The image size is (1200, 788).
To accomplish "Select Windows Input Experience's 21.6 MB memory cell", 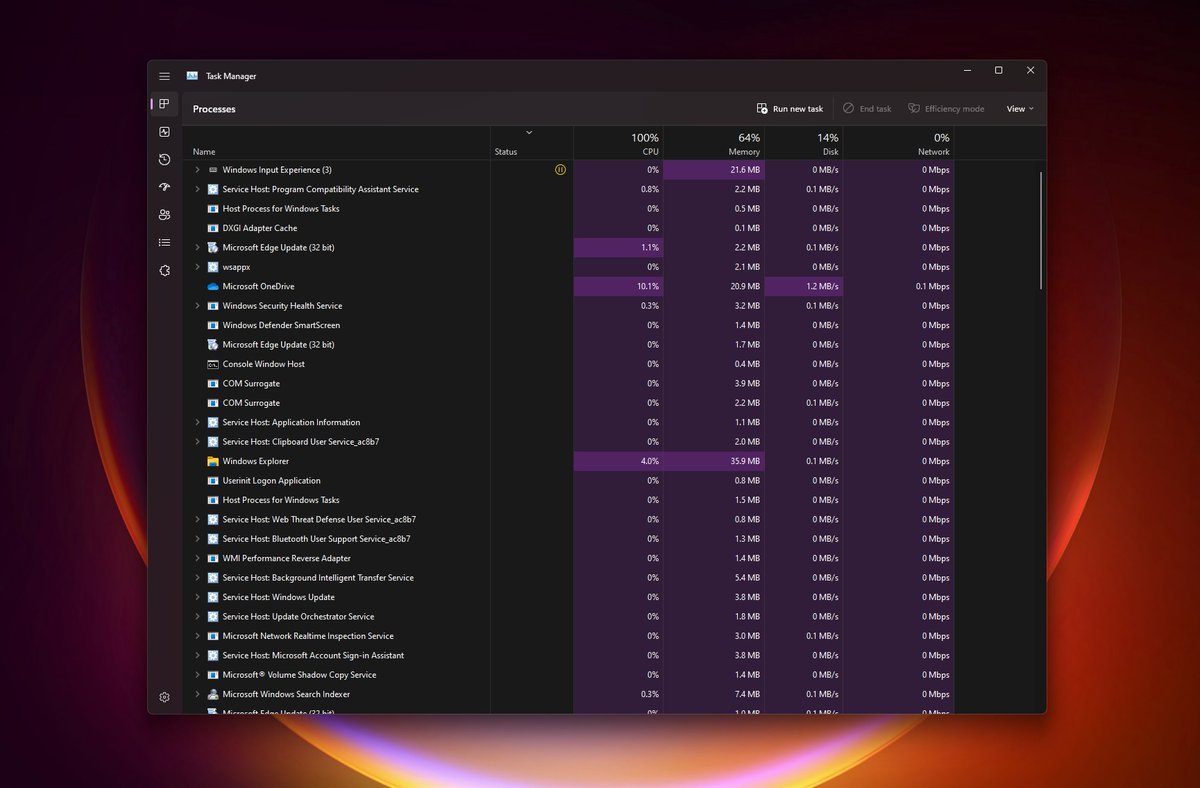I will tap(714, 170).
